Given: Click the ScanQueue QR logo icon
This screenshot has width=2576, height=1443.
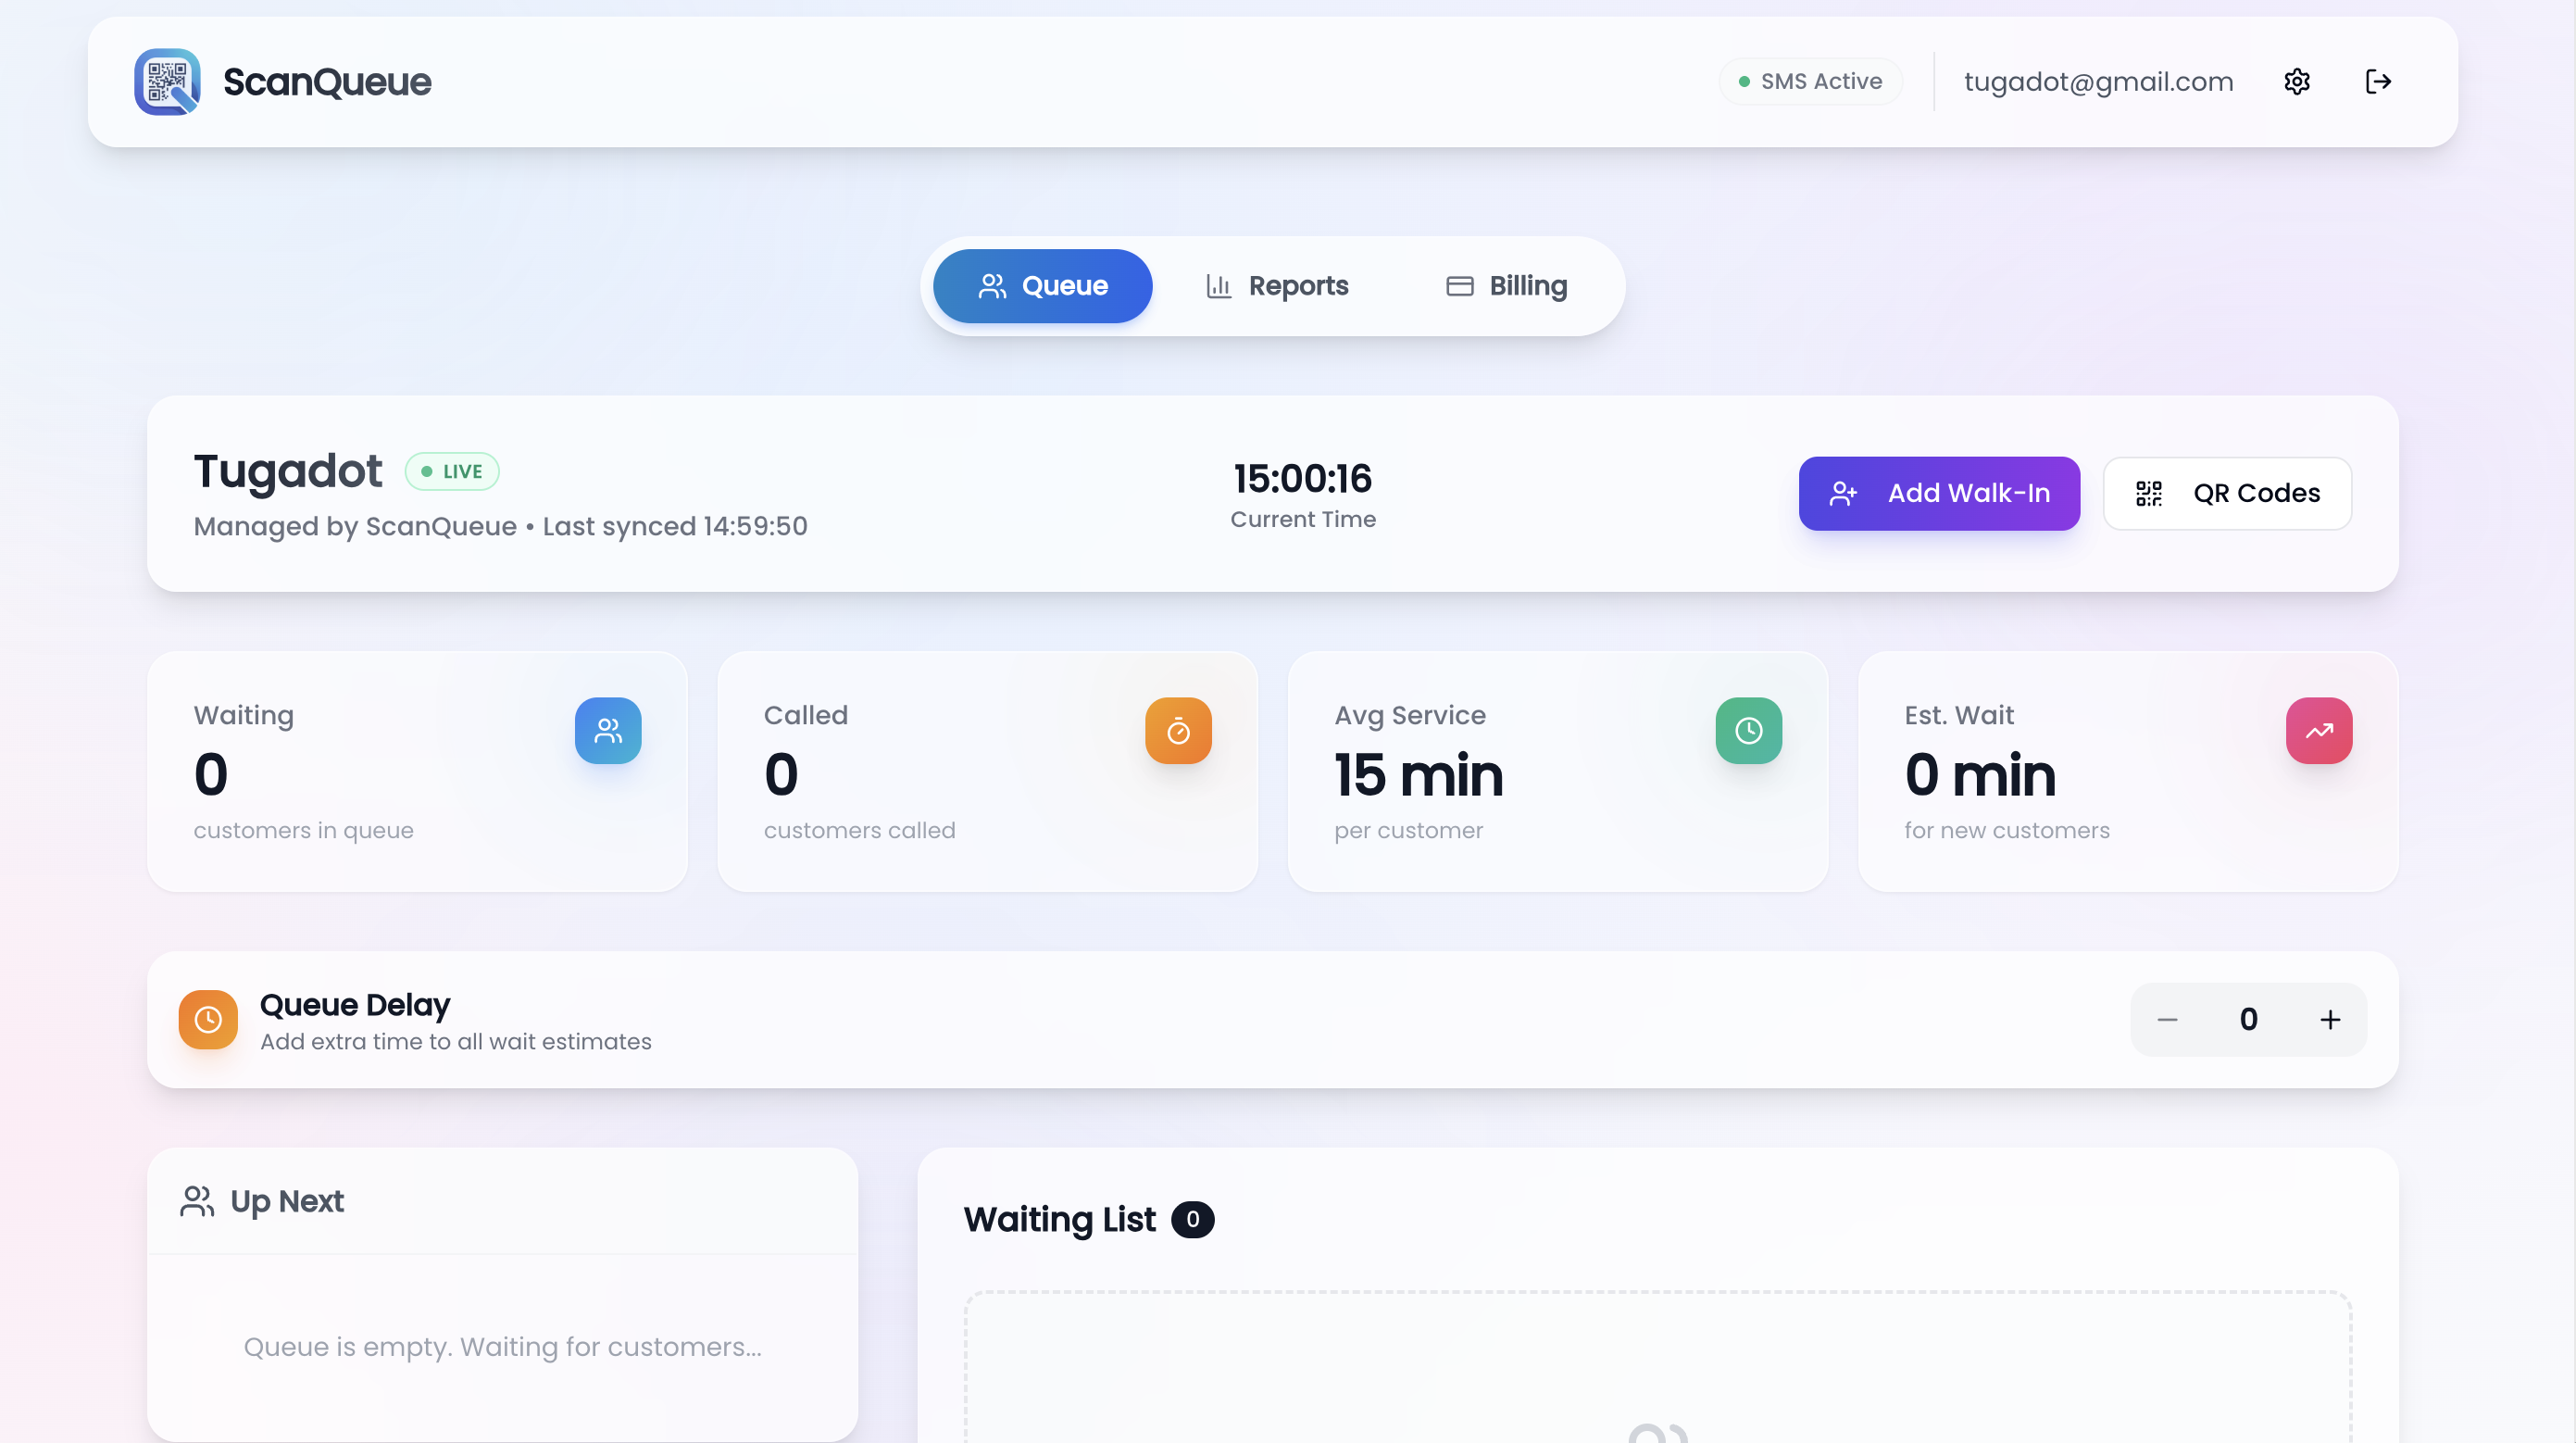Looking at the screenshot, I should click(167, 81).
